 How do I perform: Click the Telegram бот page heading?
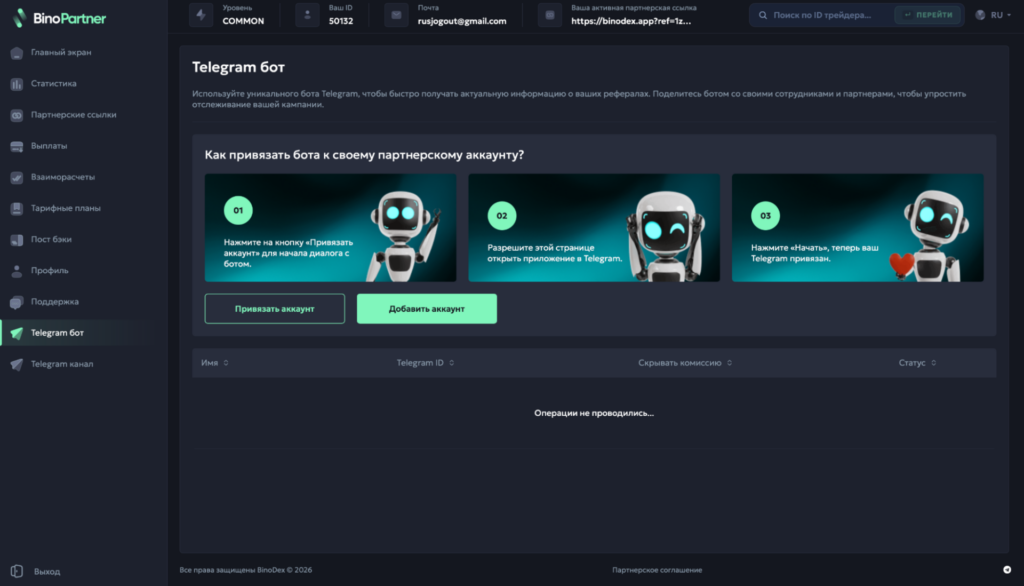point(238,67)
